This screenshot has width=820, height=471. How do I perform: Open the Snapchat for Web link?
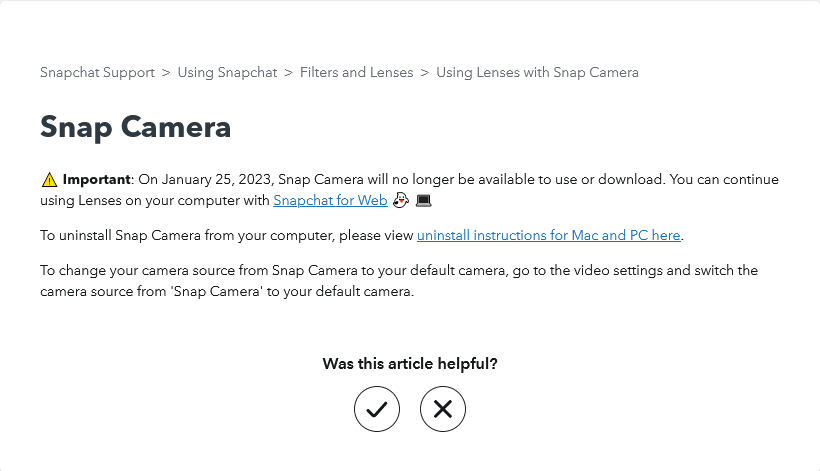click(x=330, y=200)
